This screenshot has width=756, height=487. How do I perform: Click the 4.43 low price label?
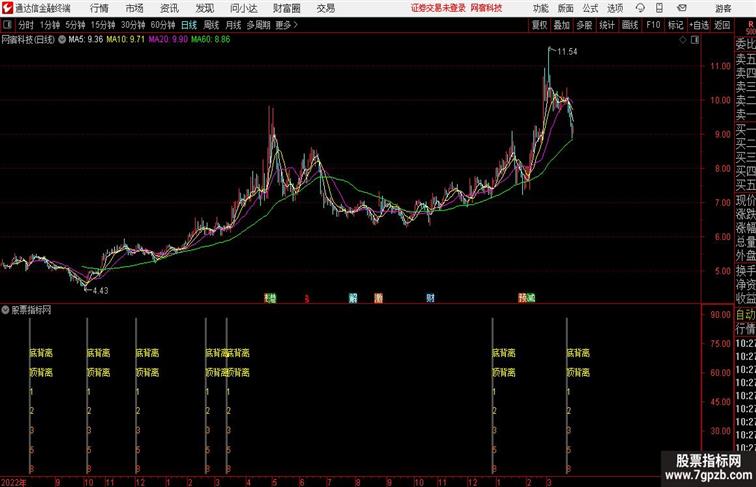click(101, 290)
